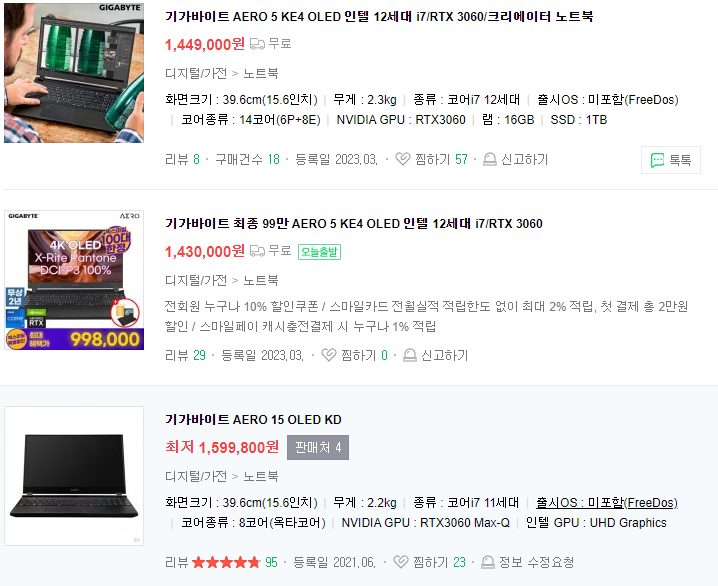
Task: Open the 4K OLED 998,000 promo thumbnail
Action: [x=74, y=280]
